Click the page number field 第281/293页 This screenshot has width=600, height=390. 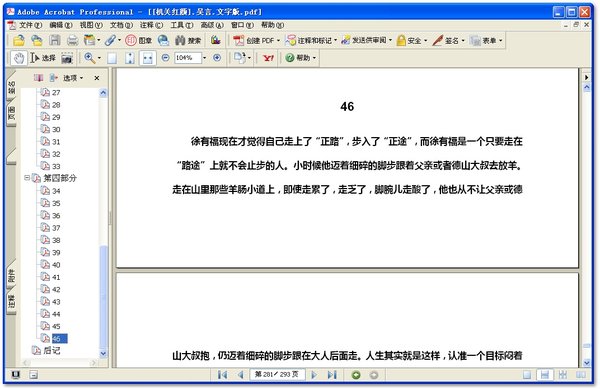click(x=277, y=374)
